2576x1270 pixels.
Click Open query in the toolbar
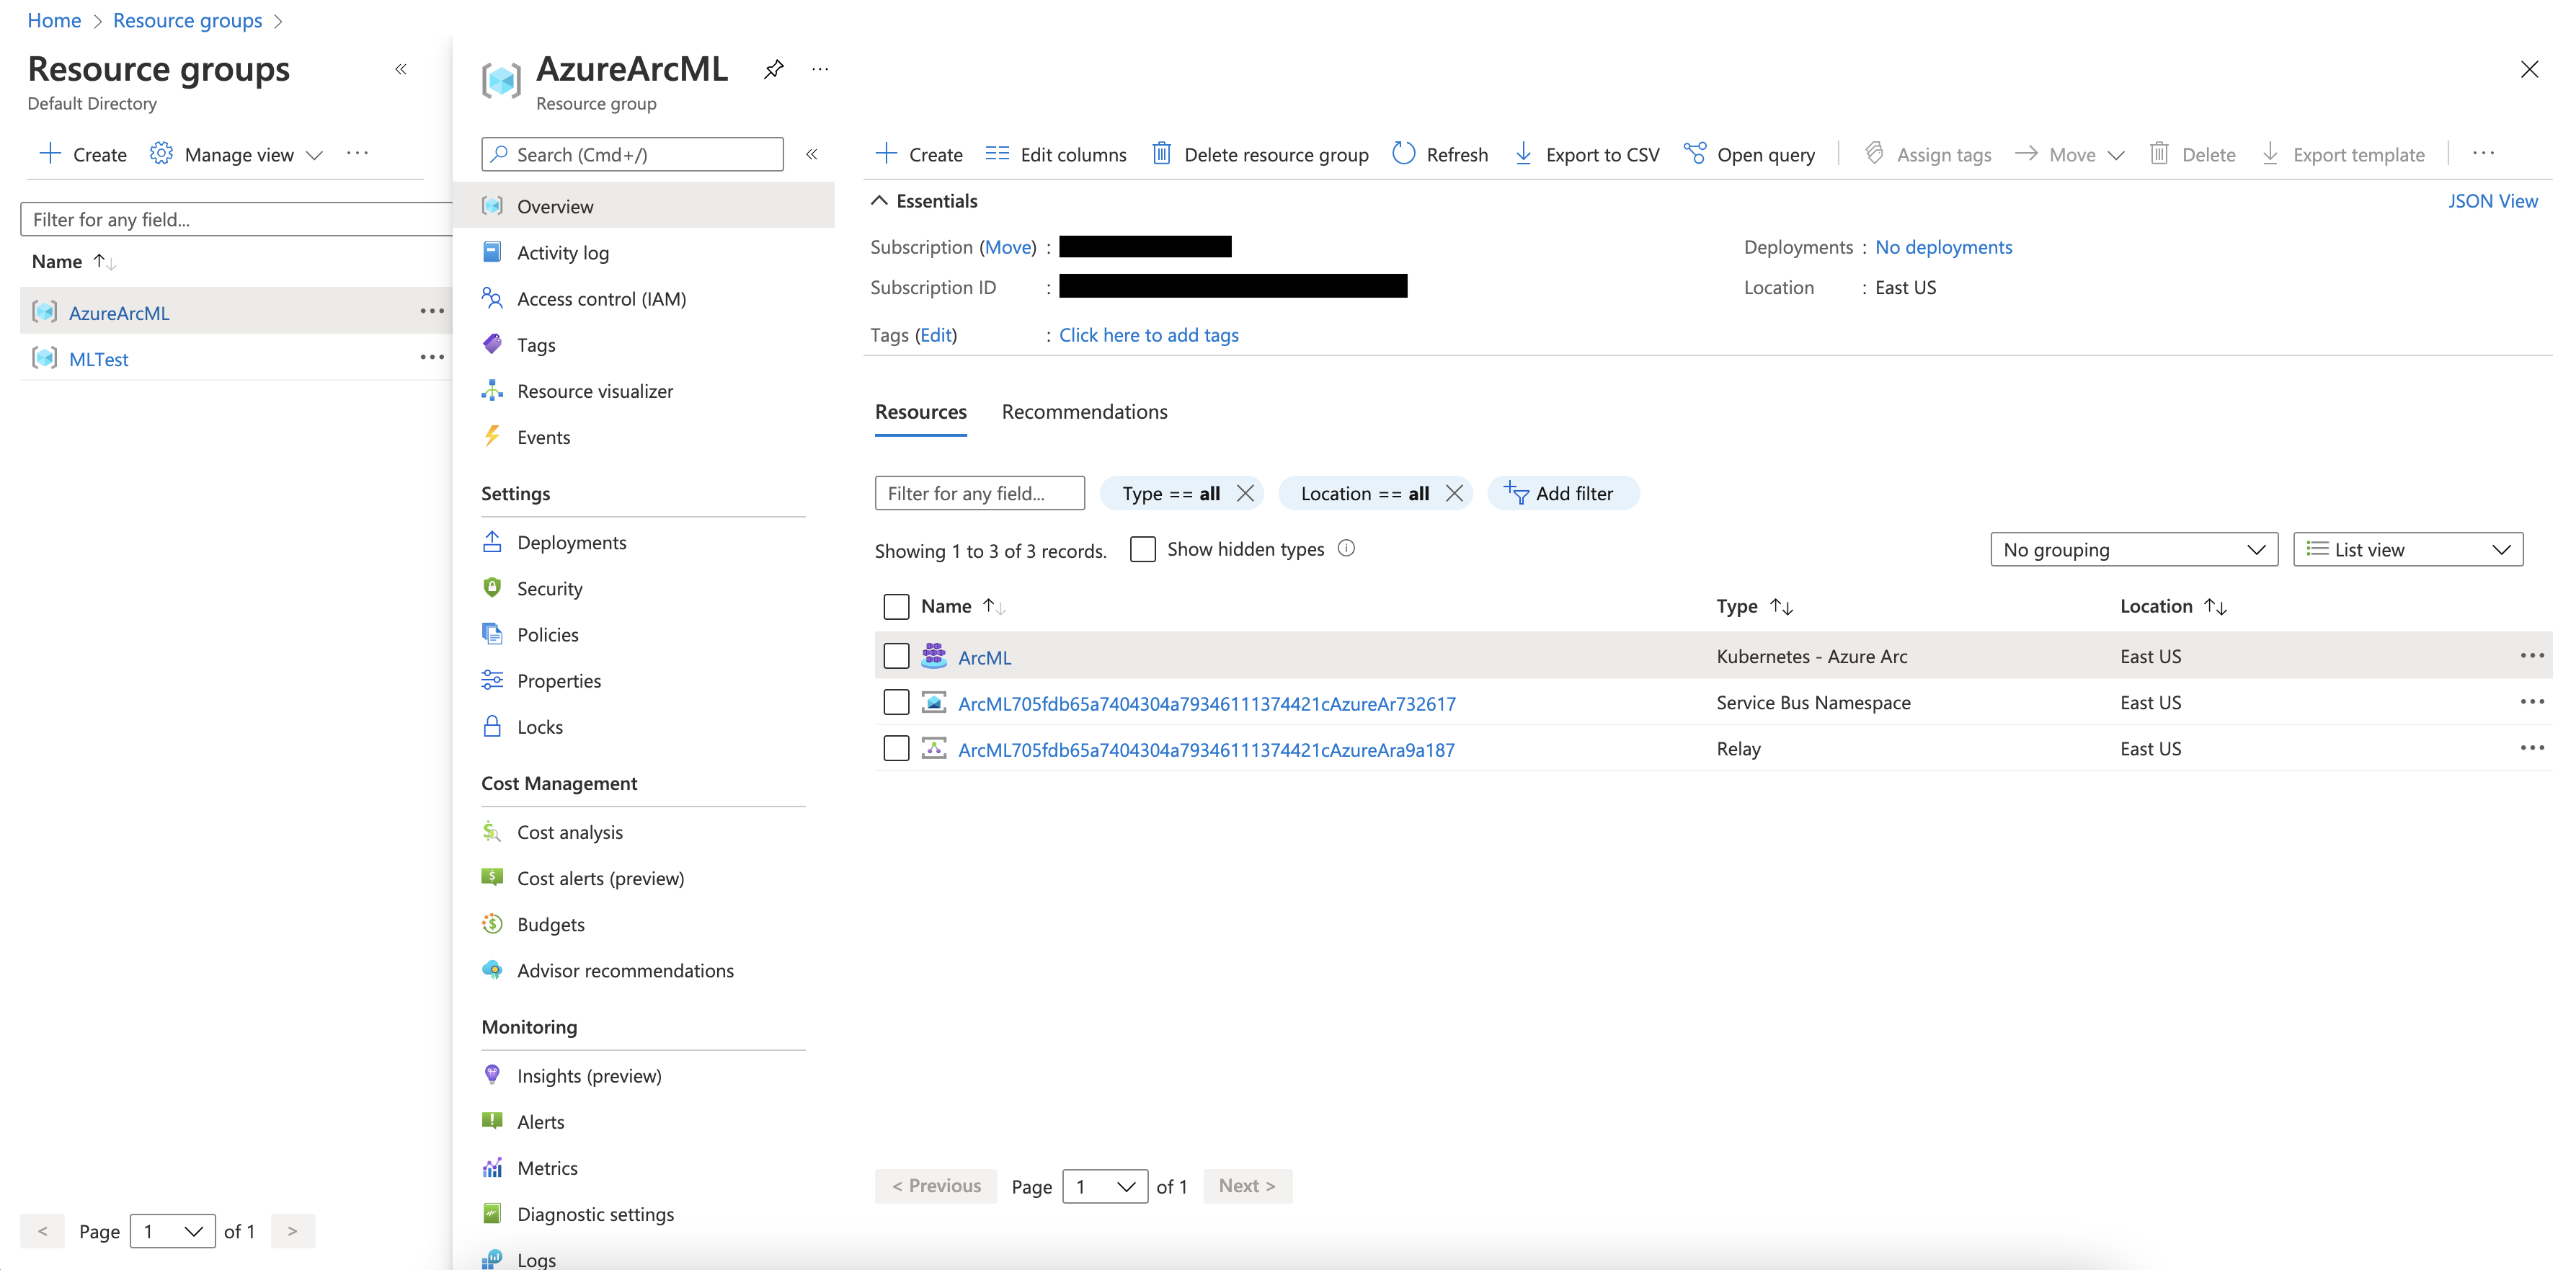1749,154
